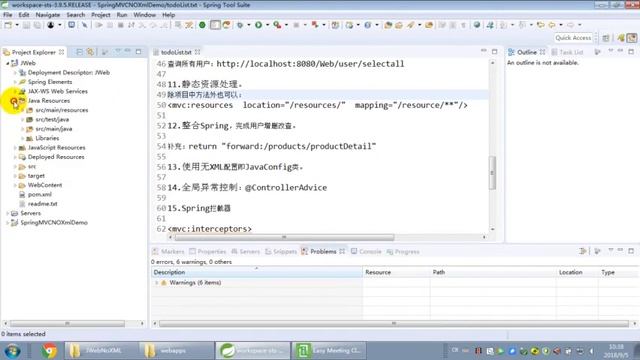Switch to the Console tab
This screenshot has width=640, height=360.
(x=366, y=251)
